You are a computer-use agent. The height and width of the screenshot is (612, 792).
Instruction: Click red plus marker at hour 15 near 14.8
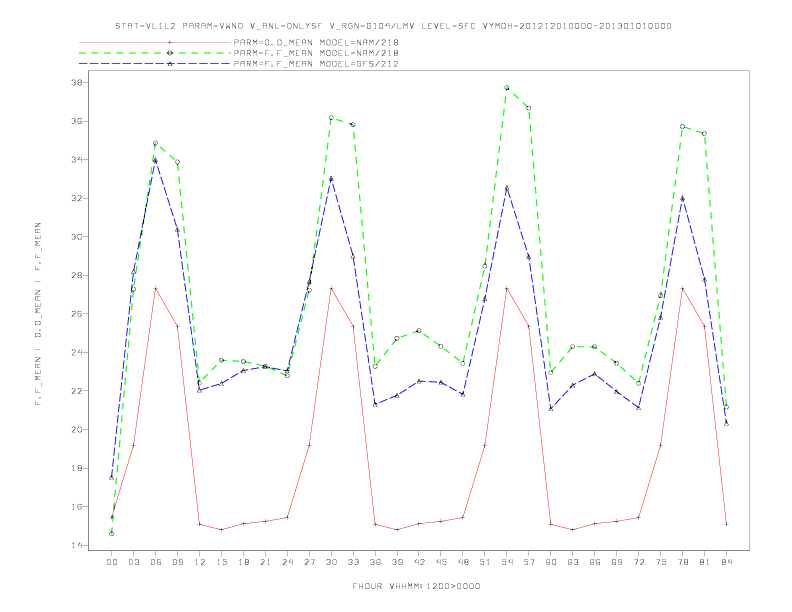coord(221,530)
